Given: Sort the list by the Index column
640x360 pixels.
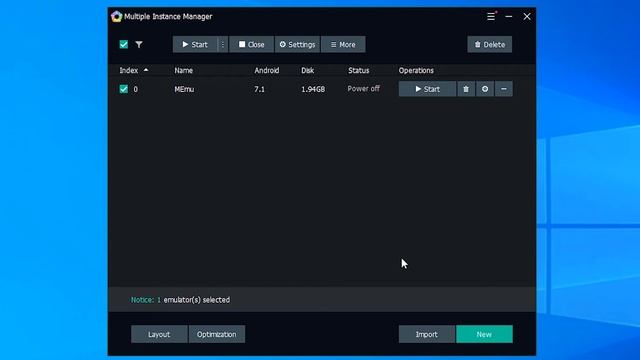Looking at the screenshot, I should (133, 70).
